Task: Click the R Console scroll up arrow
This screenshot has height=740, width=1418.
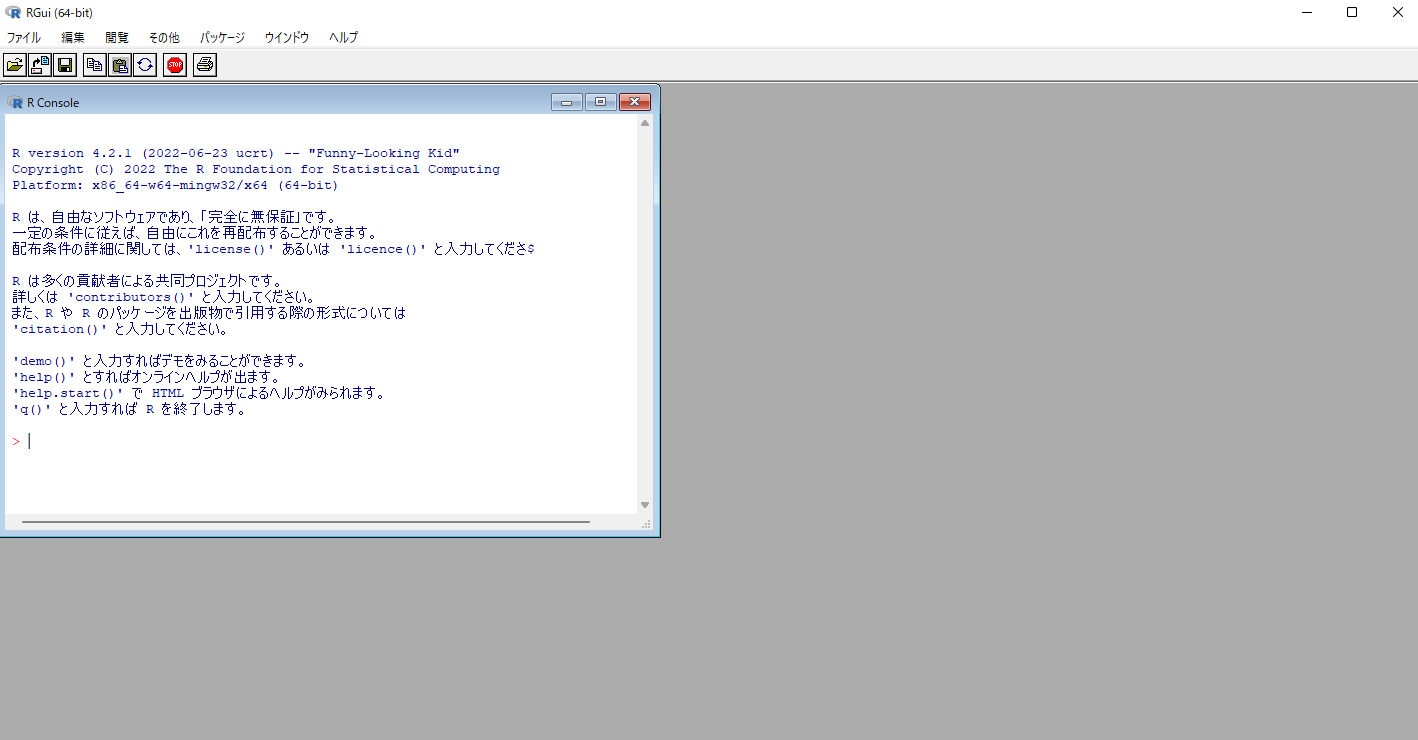Action: click(x=645, y=123)
